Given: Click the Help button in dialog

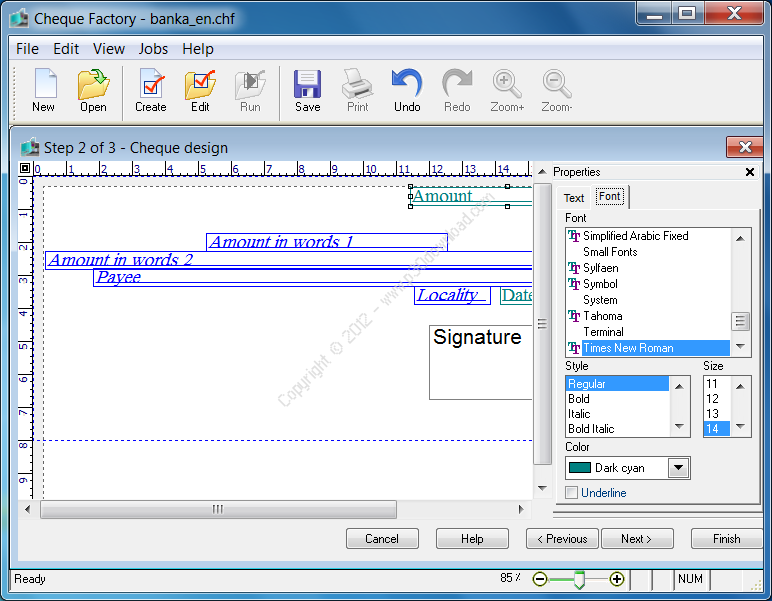Looking at the screenshot, I should [x=472, y=538].
